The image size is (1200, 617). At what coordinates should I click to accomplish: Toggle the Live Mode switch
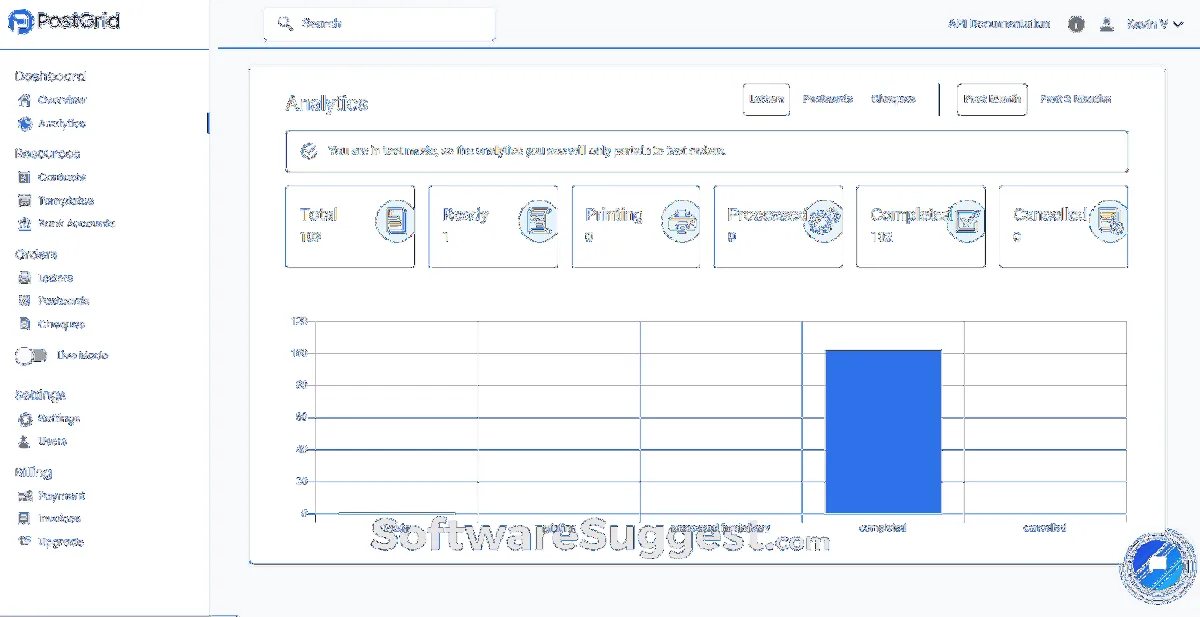[31, 356]
